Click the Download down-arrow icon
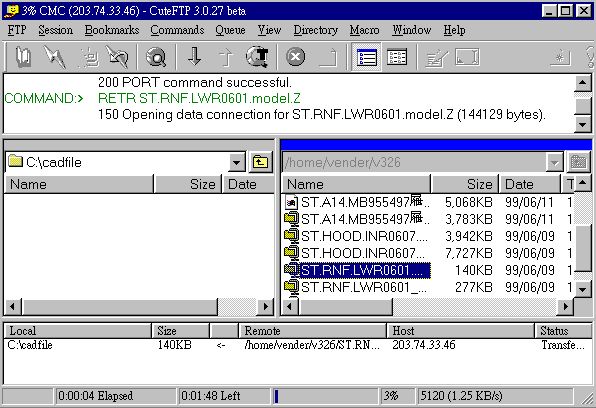This screenshot has height=408, width=596. pyautogui.click(x=195, y=57)
